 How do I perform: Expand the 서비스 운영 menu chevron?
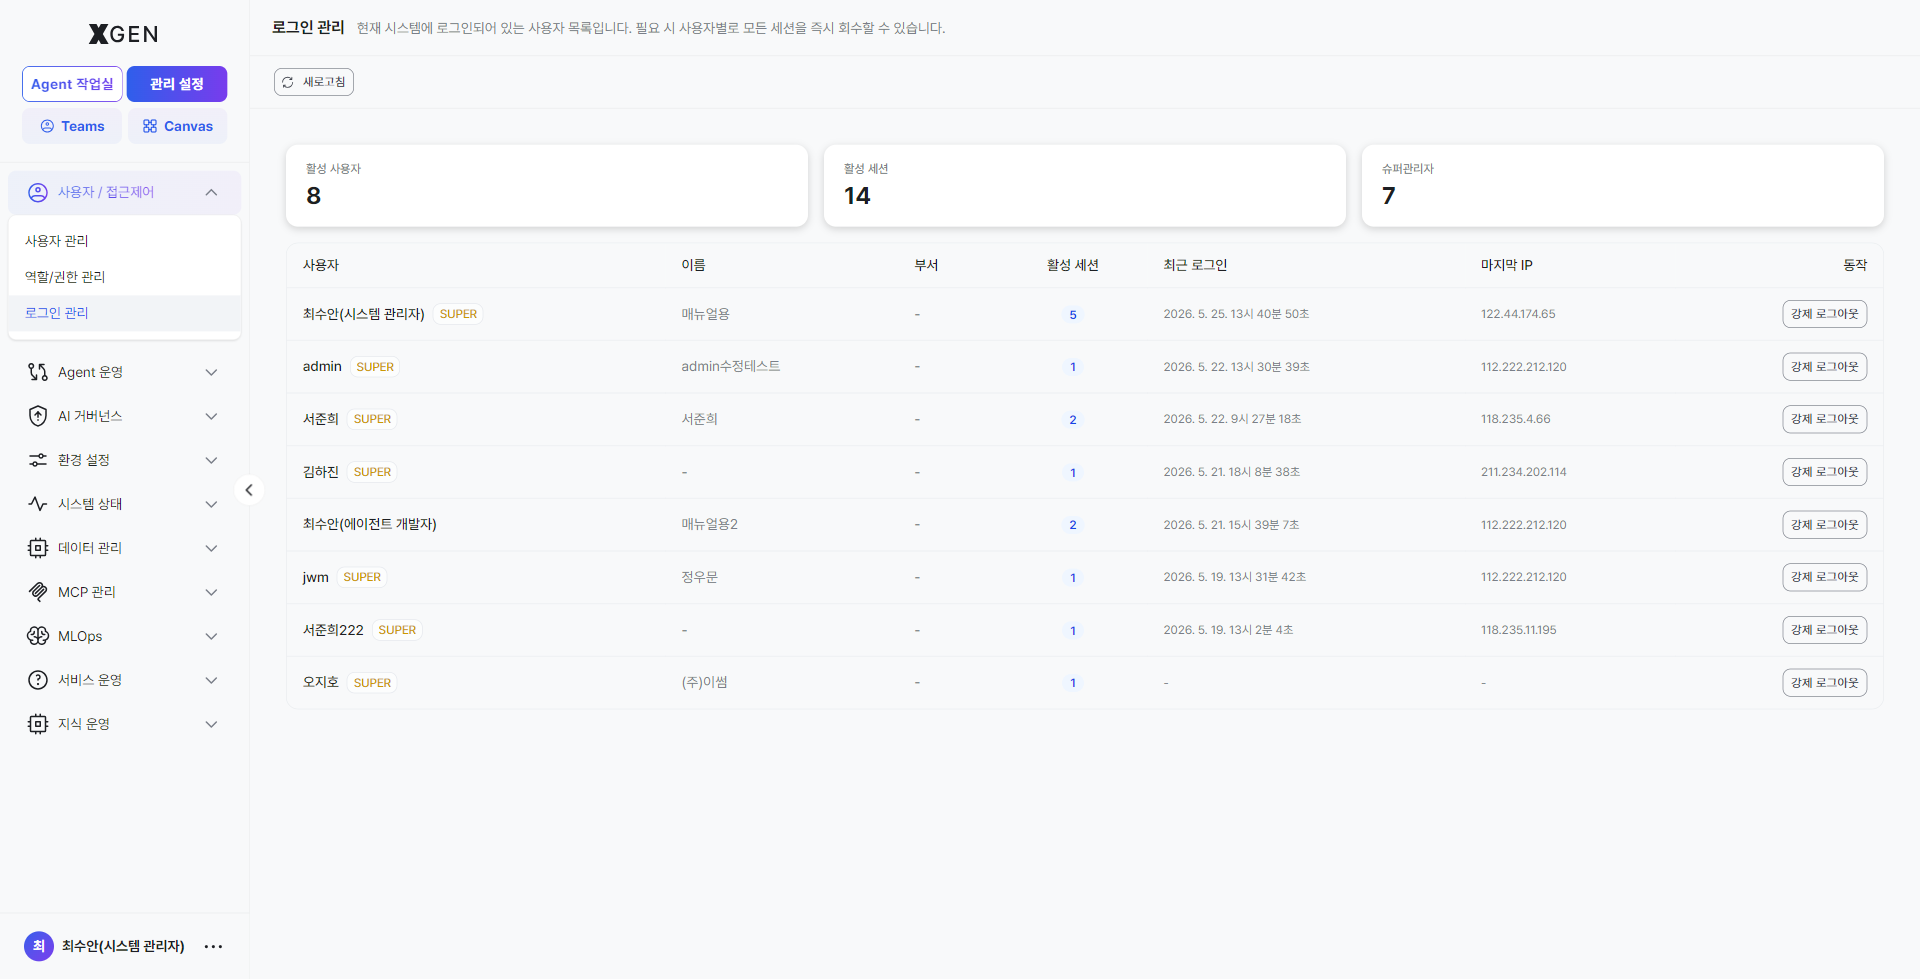[211, 680]
